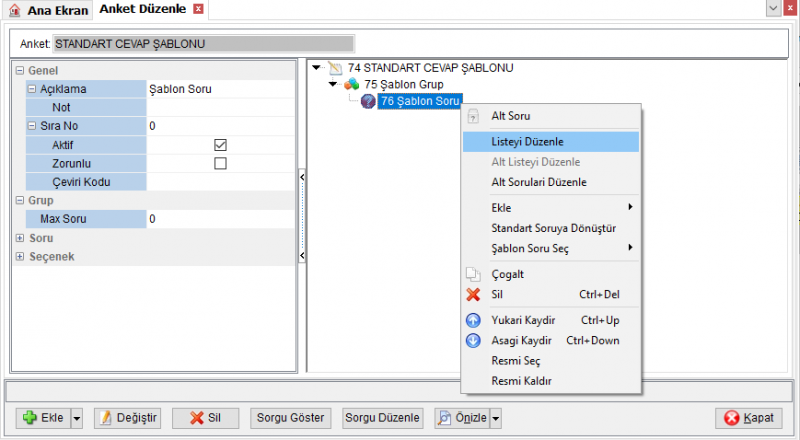Click the question mark icon of 76 Şablon Soru
This screenshot has height=440, width=800.
coord(368,101)
